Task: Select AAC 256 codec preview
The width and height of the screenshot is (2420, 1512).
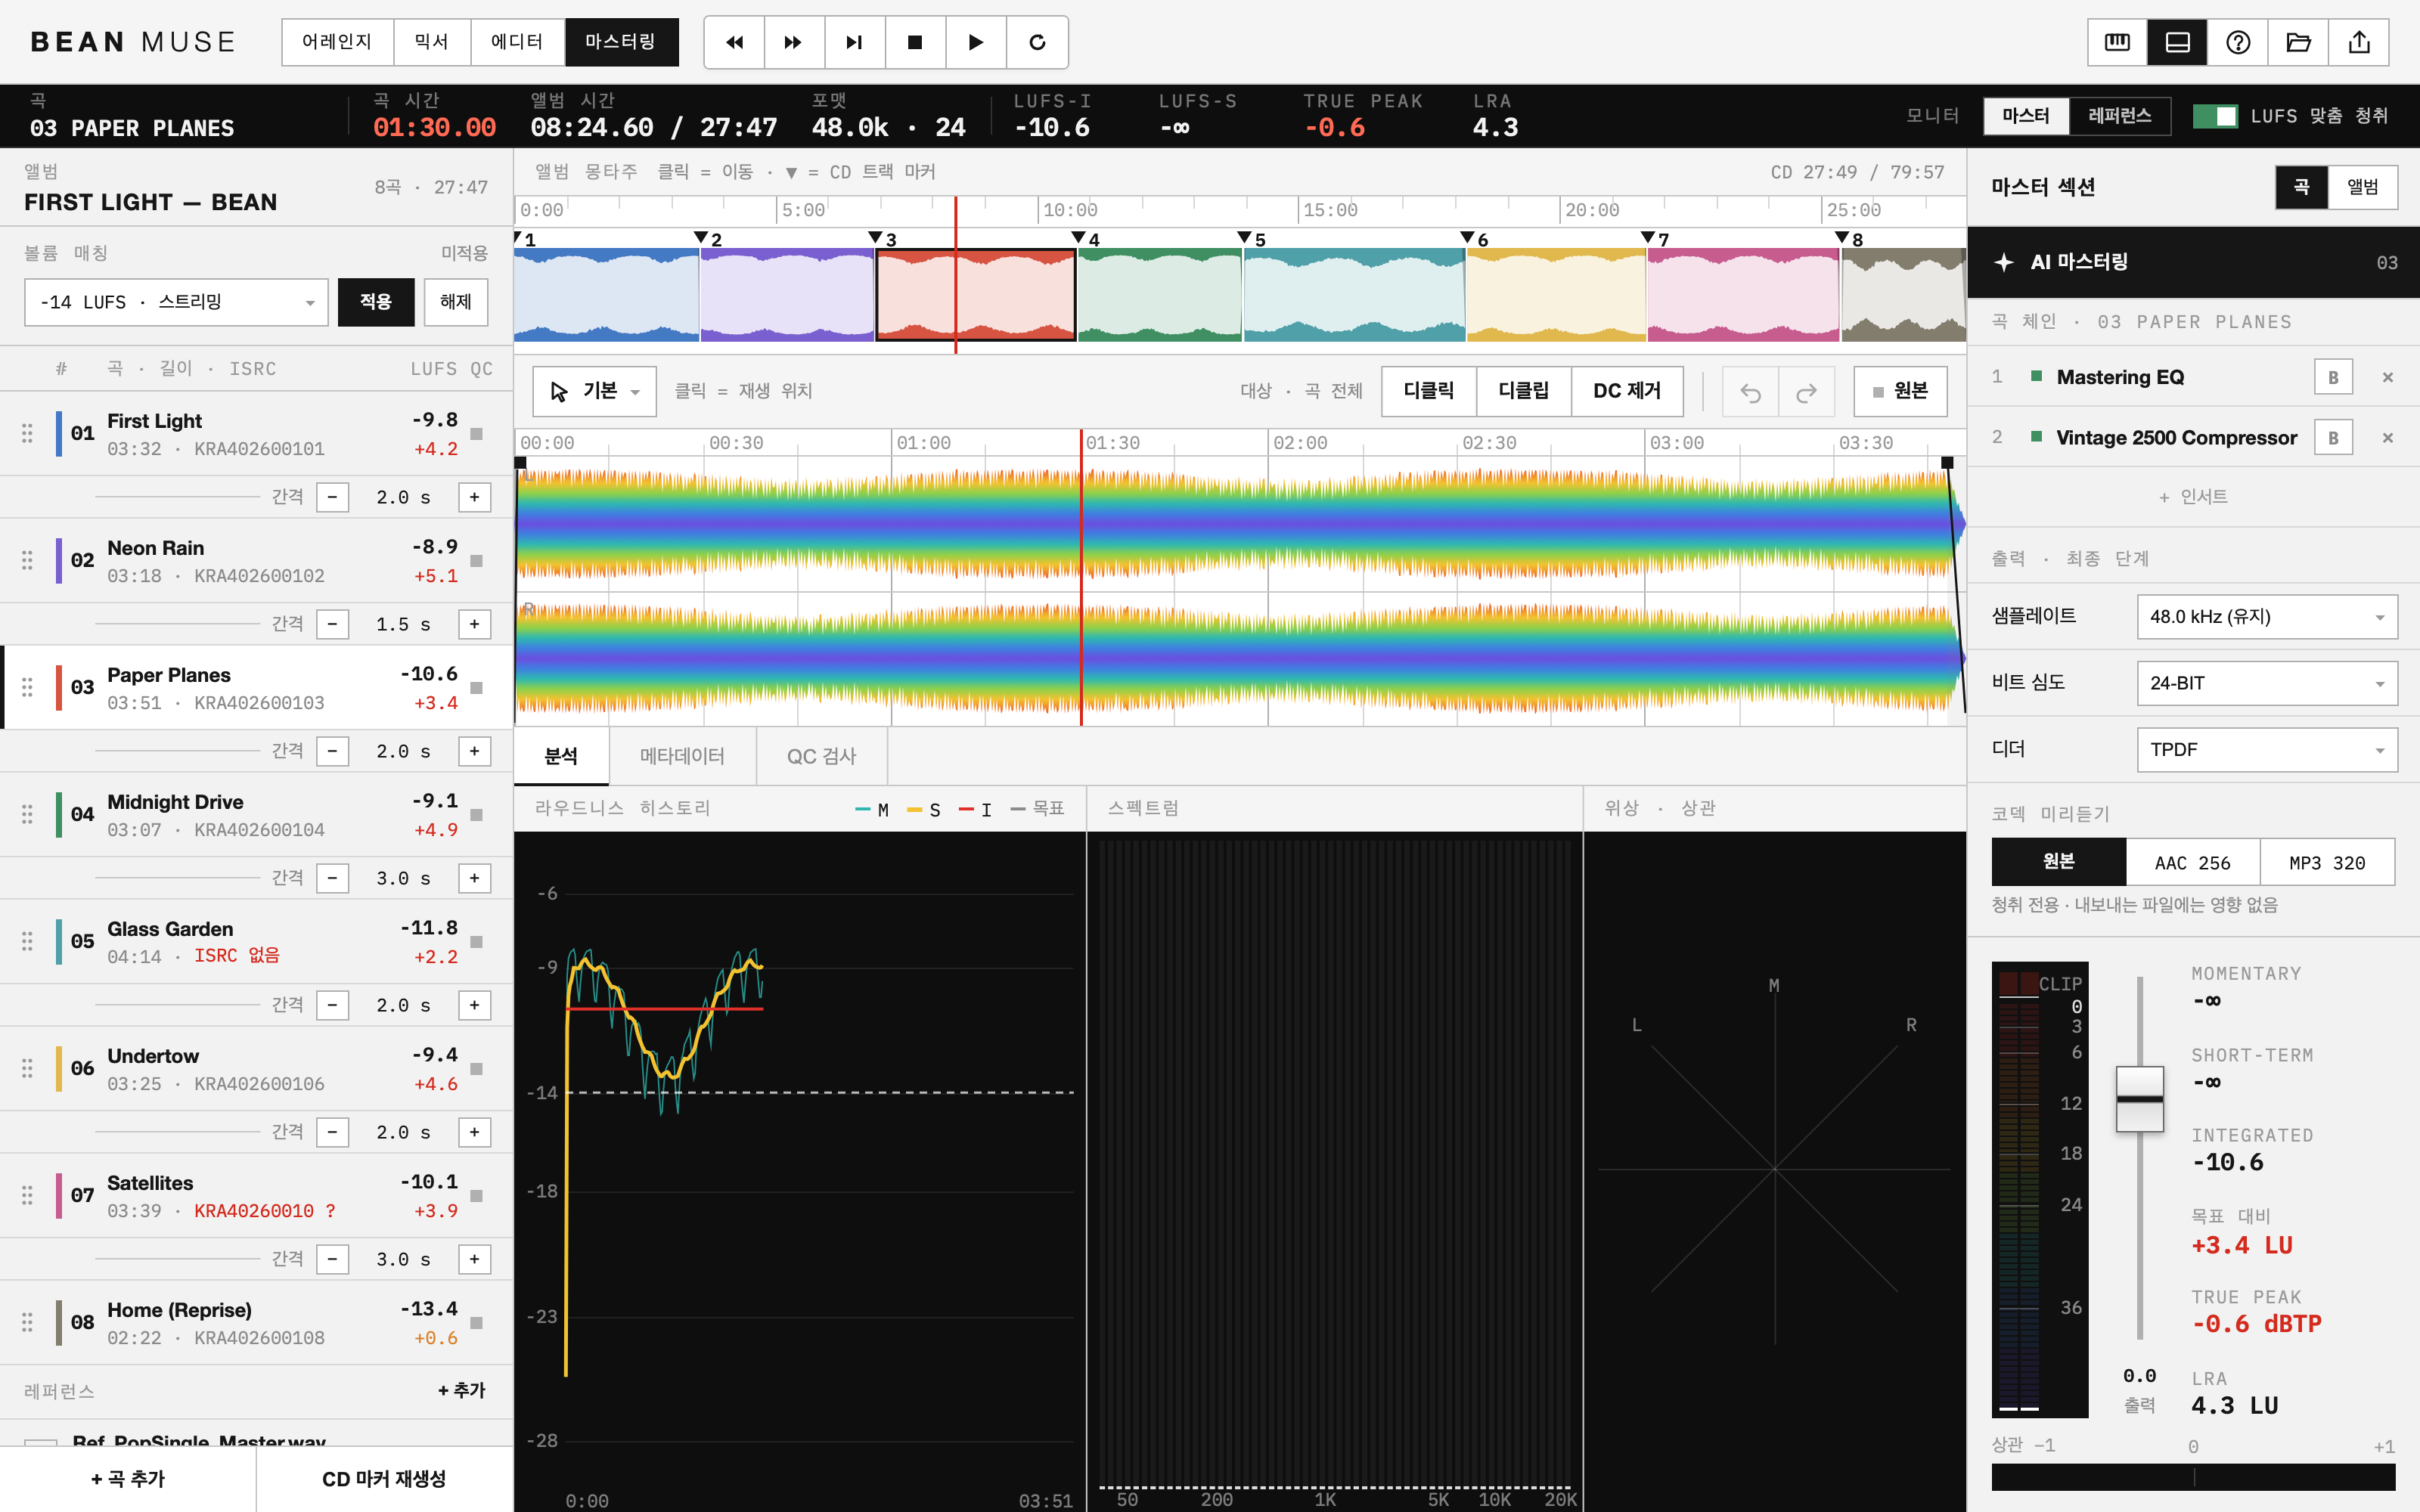Action: tap(2192, 862)
